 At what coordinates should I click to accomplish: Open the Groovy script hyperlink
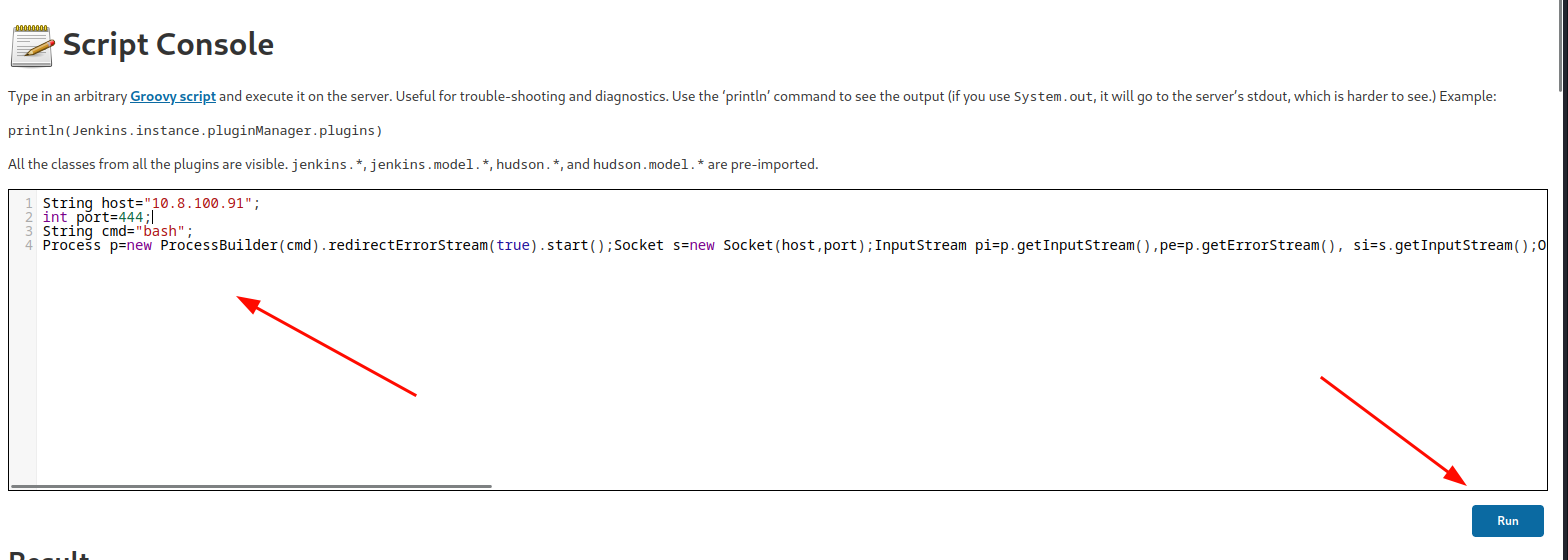[173, 97]
